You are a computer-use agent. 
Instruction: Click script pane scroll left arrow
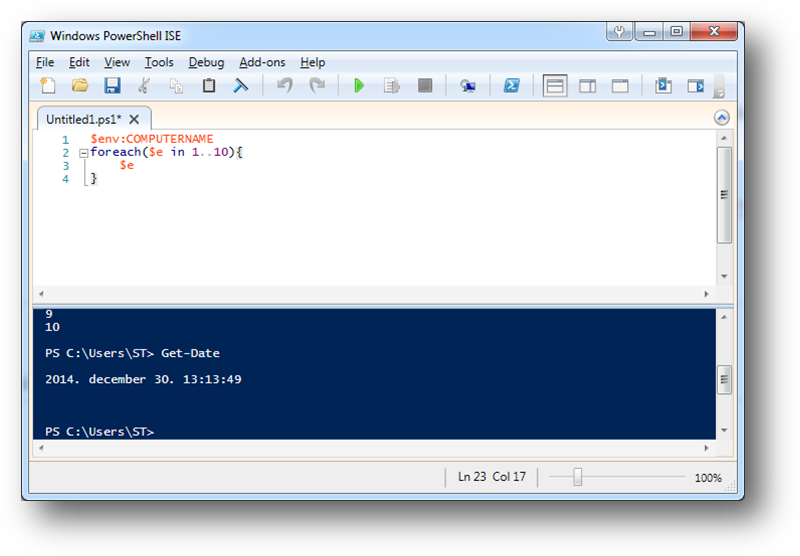coord(41,294)
